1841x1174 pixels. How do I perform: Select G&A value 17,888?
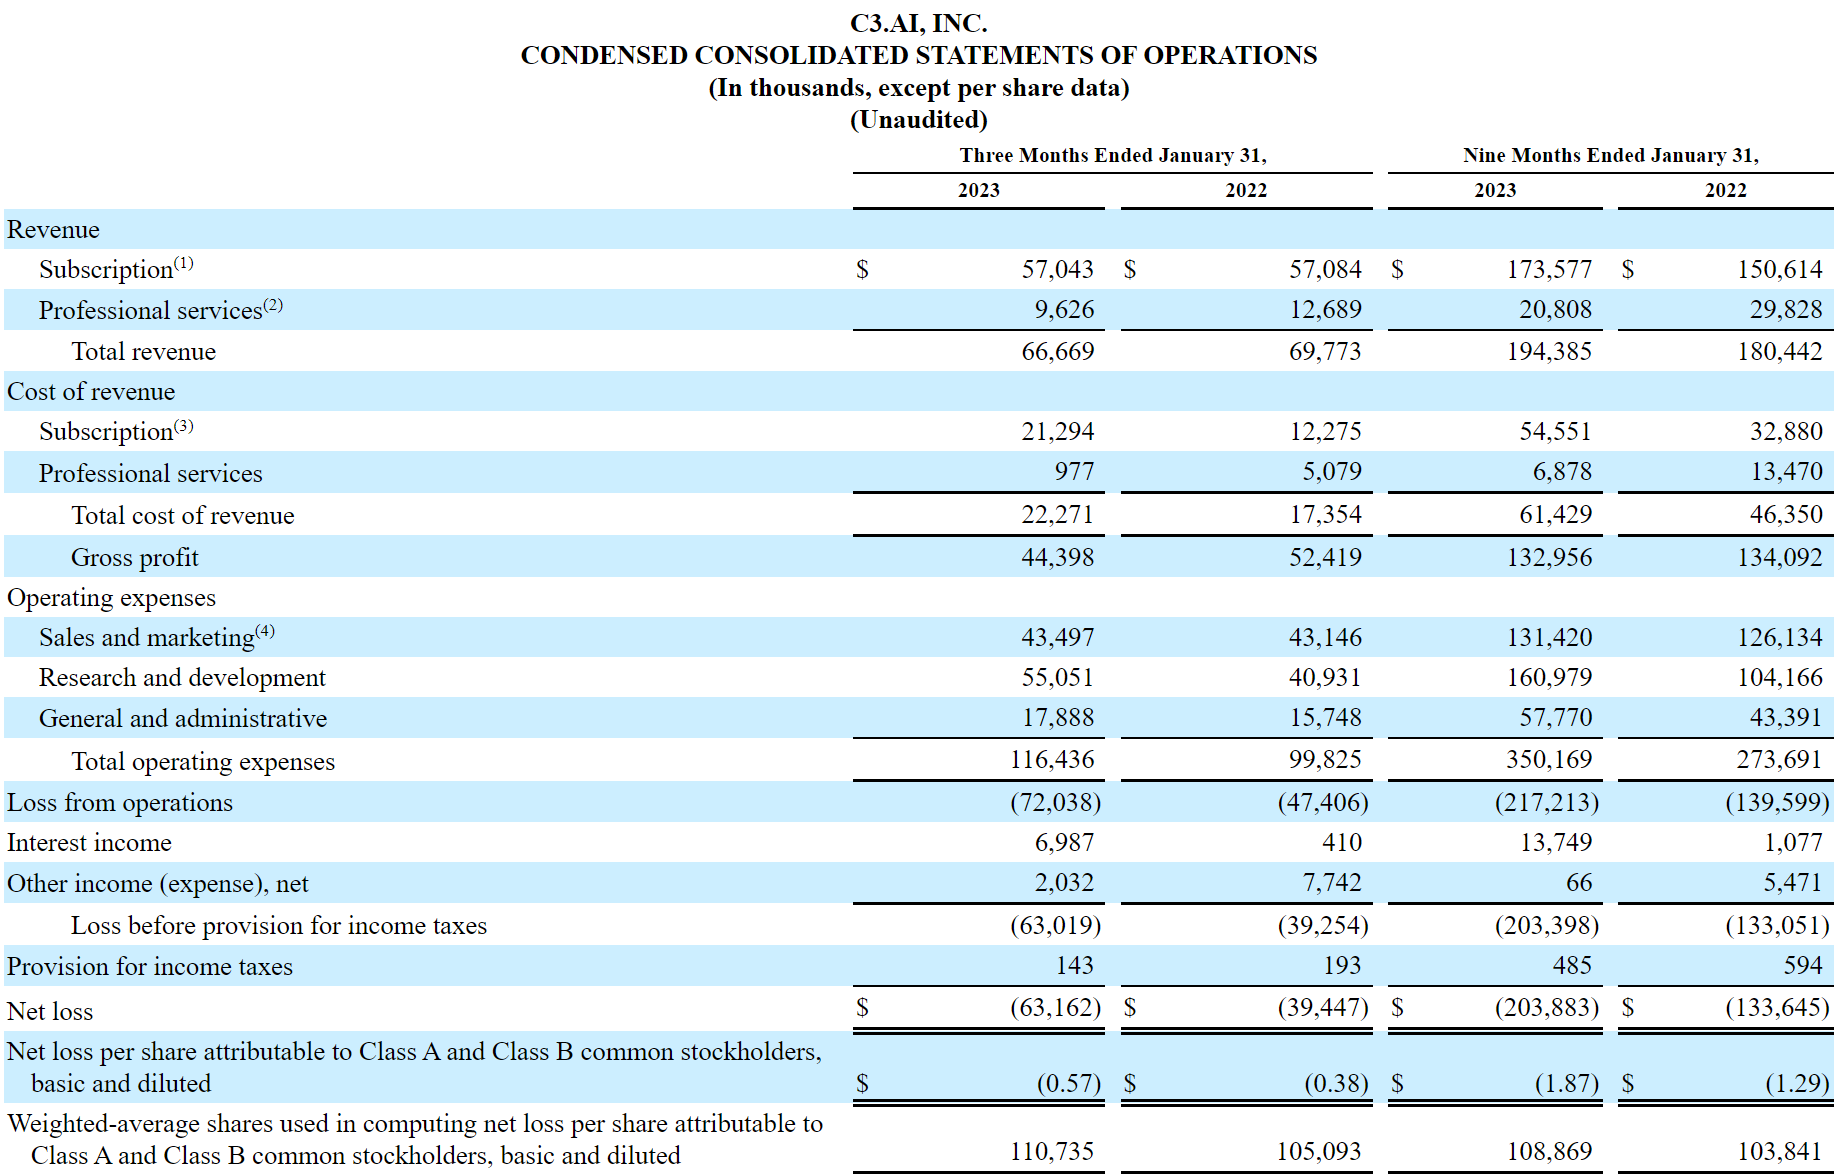coord(1057,718)
